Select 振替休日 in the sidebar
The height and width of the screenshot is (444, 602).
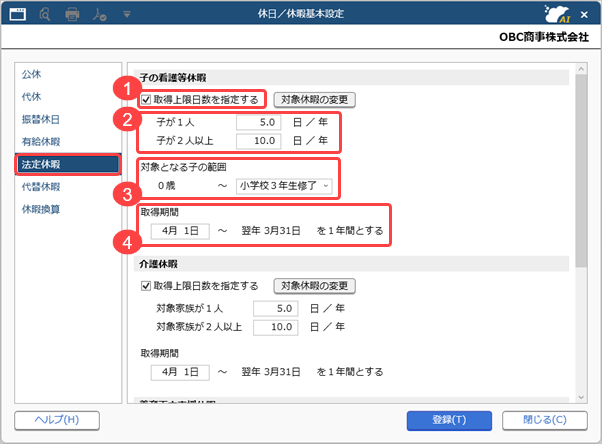(x=41, y=119)
